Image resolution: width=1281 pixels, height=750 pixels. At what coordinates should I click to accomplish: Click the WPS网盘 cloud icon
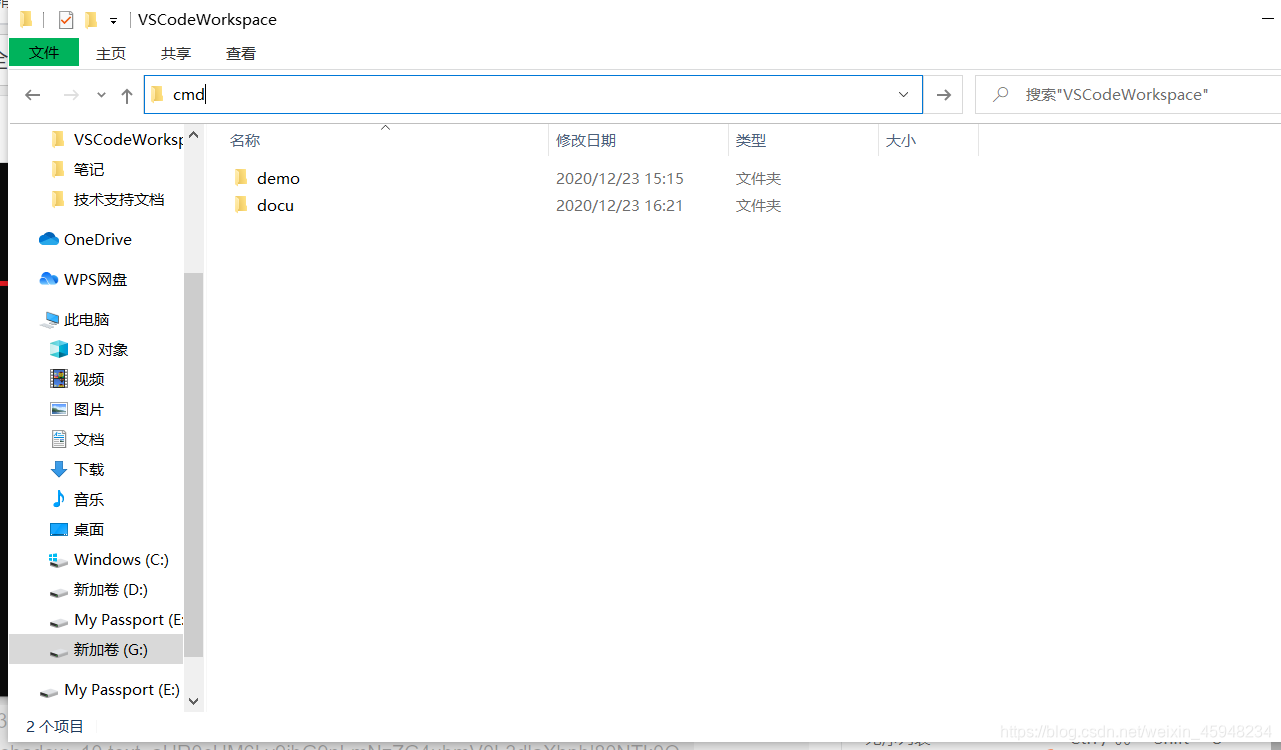click(49, 279)
